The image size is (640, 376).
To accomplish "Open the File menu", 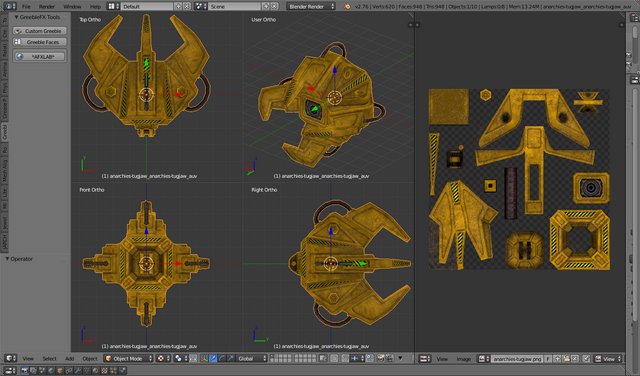I will pos(26,6).
